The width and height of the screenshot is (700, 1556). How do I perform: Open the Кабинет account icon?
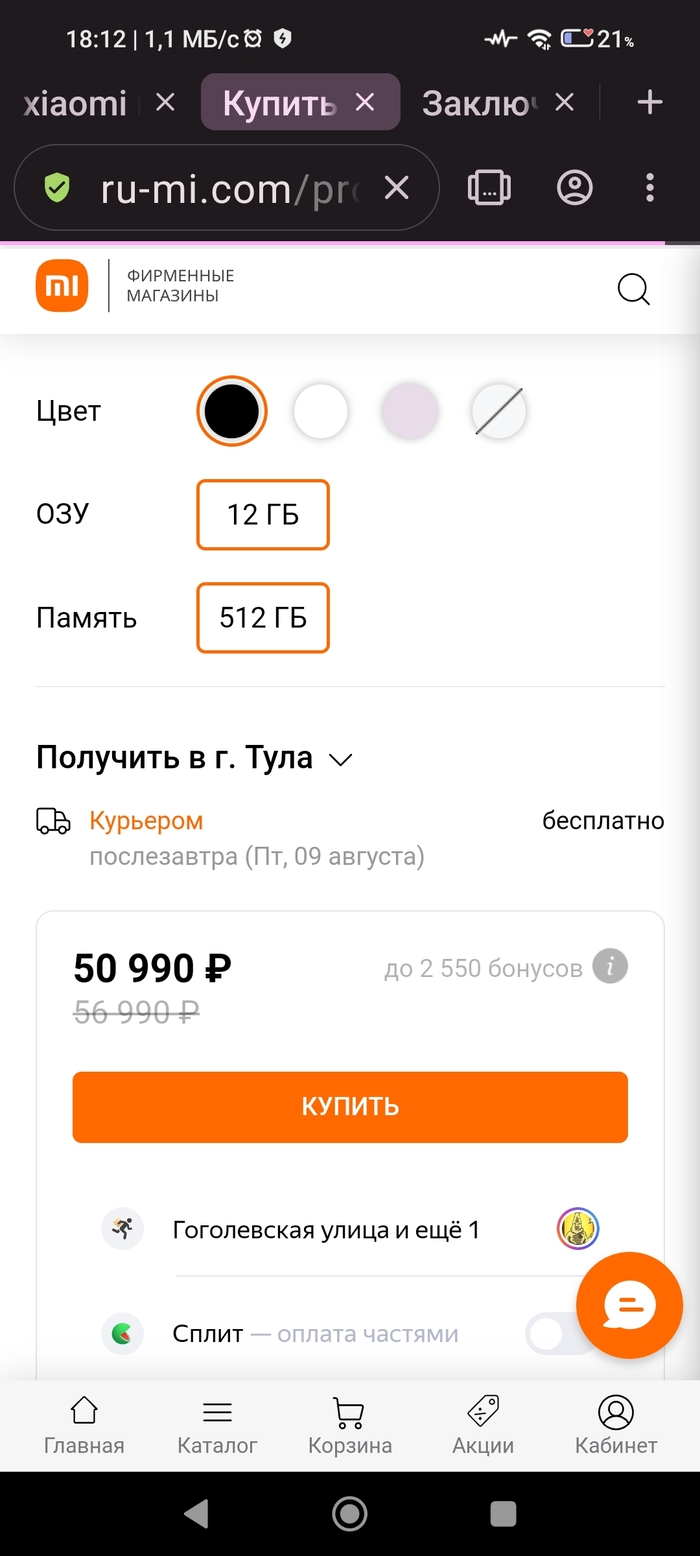[x=616, y=1425]
